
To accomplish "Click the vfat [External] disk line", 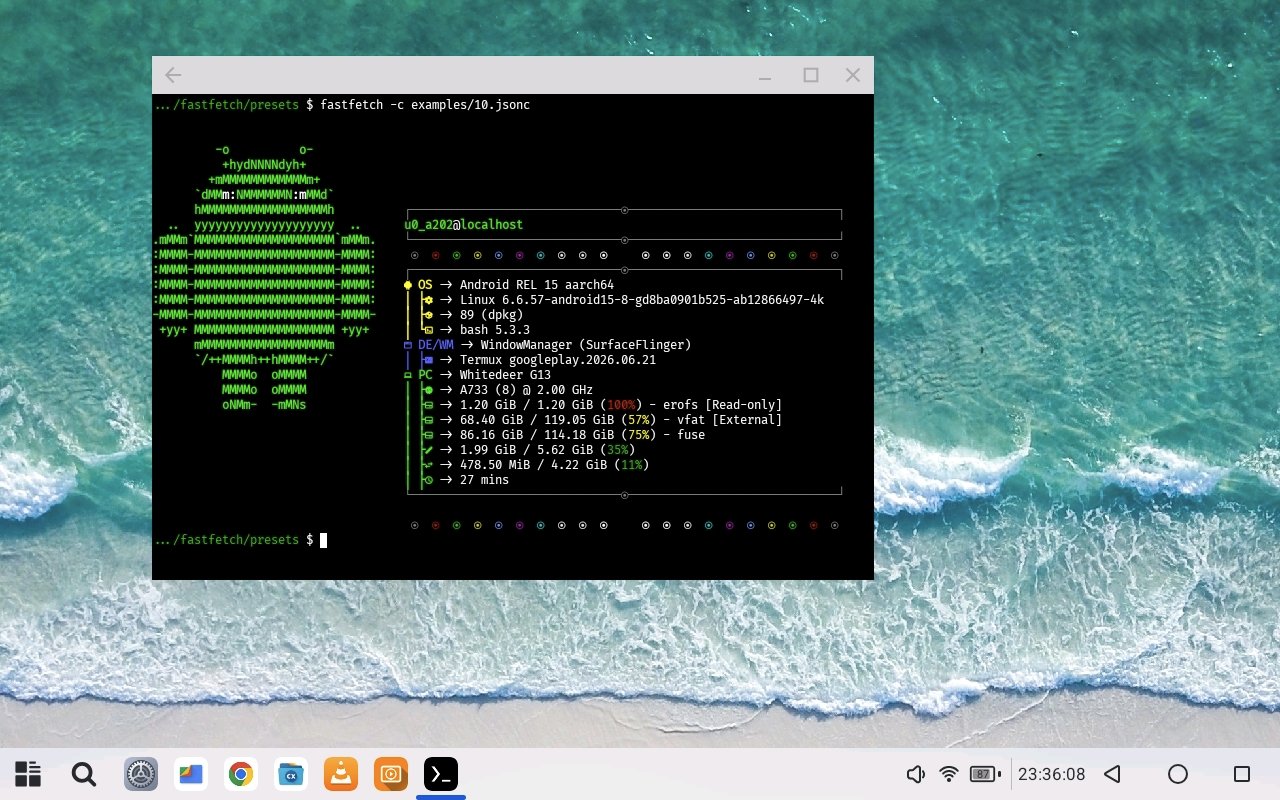I will (621, 420).
